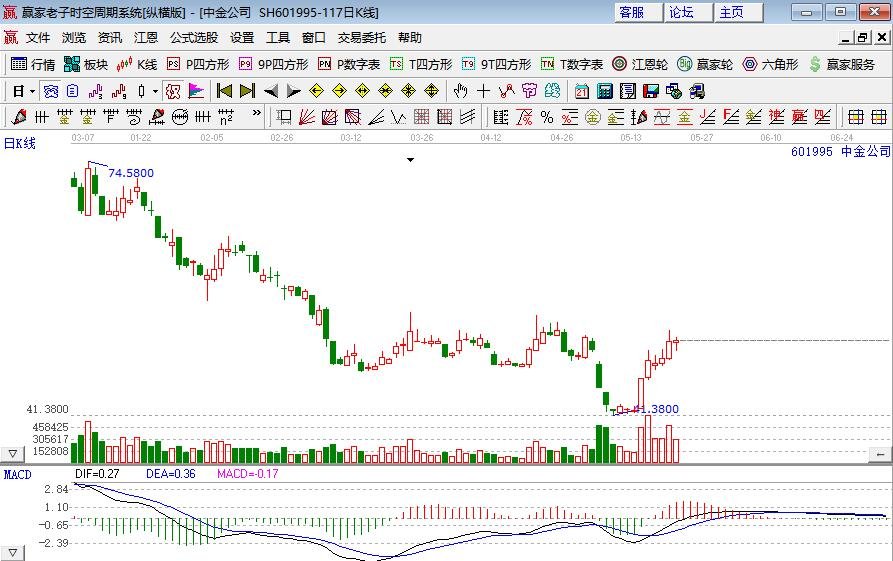Select the crosshair cursor tool

click(484, 91)
